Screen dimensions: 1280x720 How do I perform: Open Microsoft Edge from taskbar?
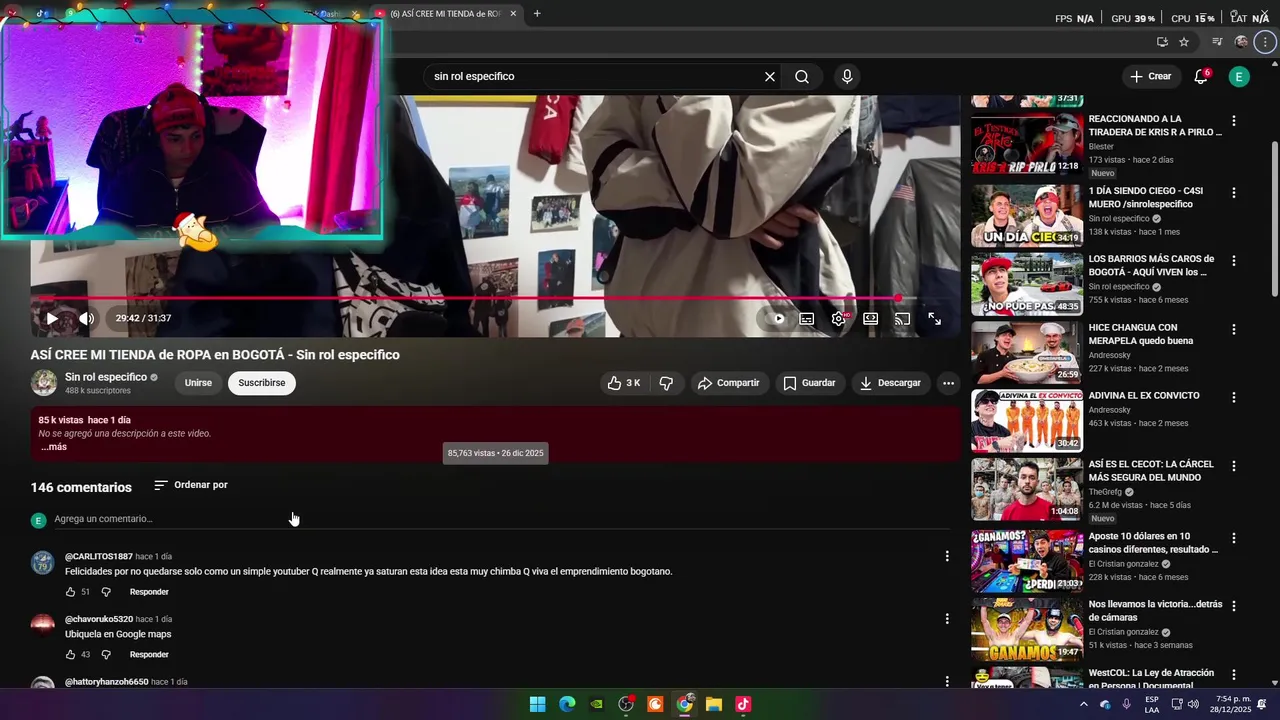click(567, 704)
